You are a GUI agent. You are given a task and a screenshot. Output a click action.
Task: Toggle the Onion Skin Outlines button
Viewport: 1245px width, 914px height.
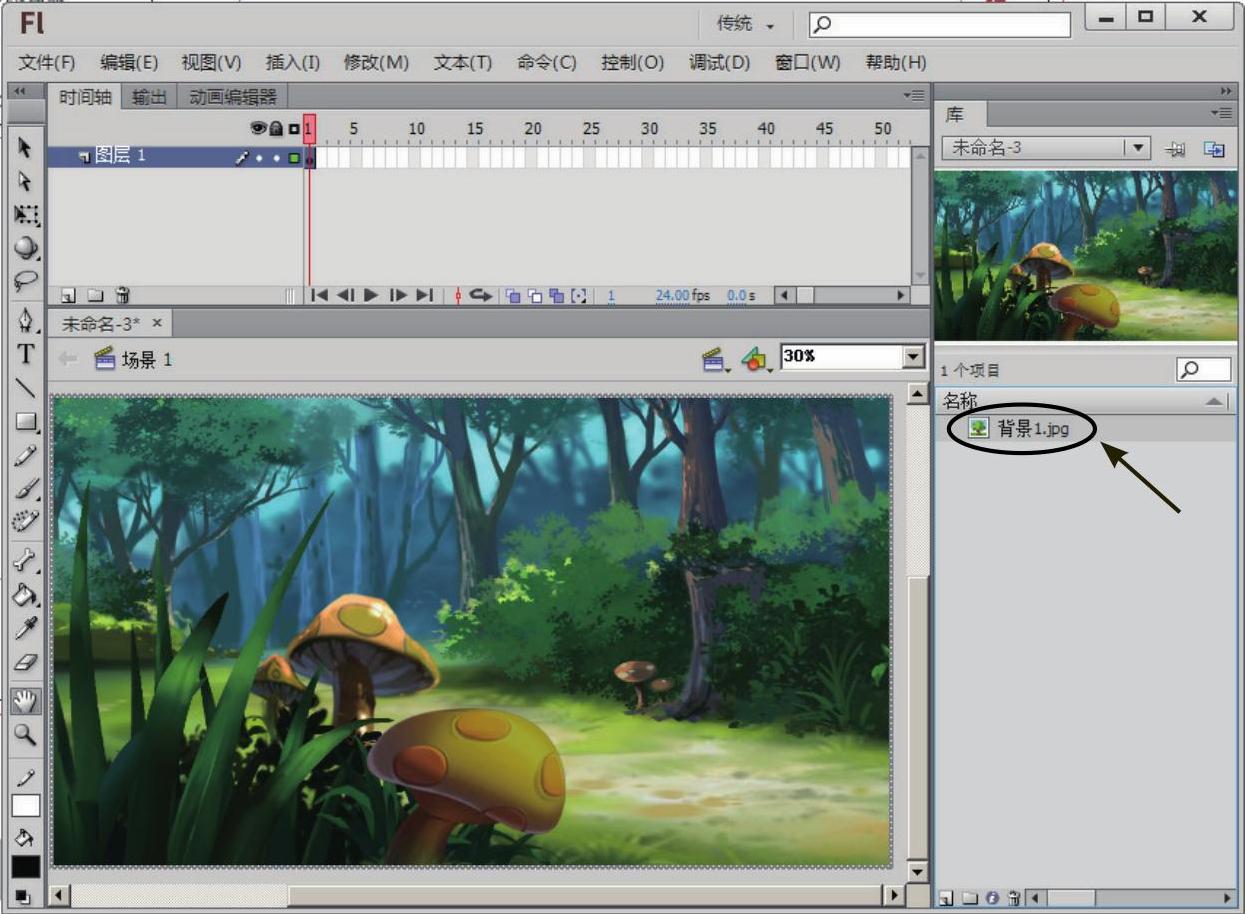(x=535, y=296)
